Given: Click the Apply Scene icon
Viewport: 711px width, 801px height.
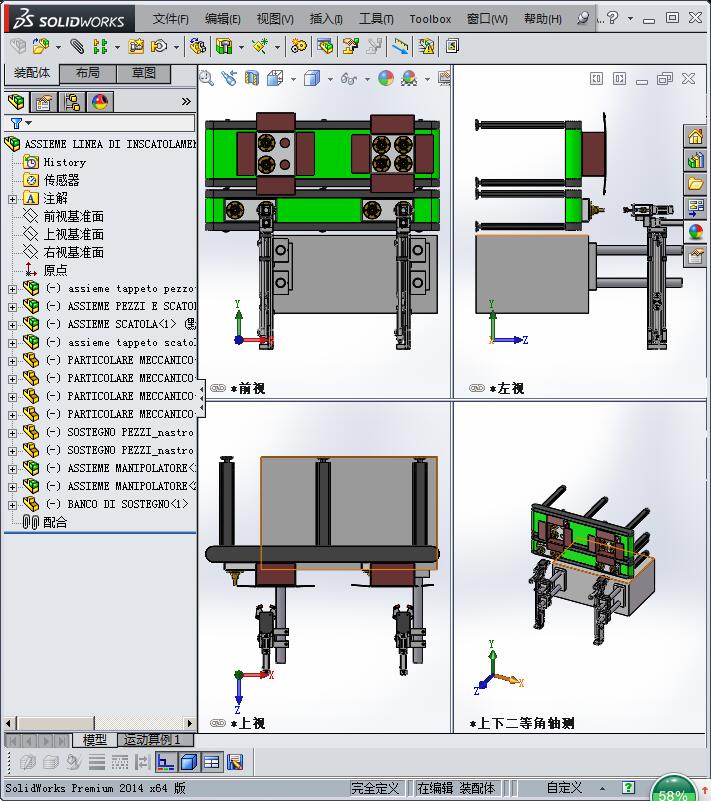Looking at the screenshot, I should [x=409, y=78].
